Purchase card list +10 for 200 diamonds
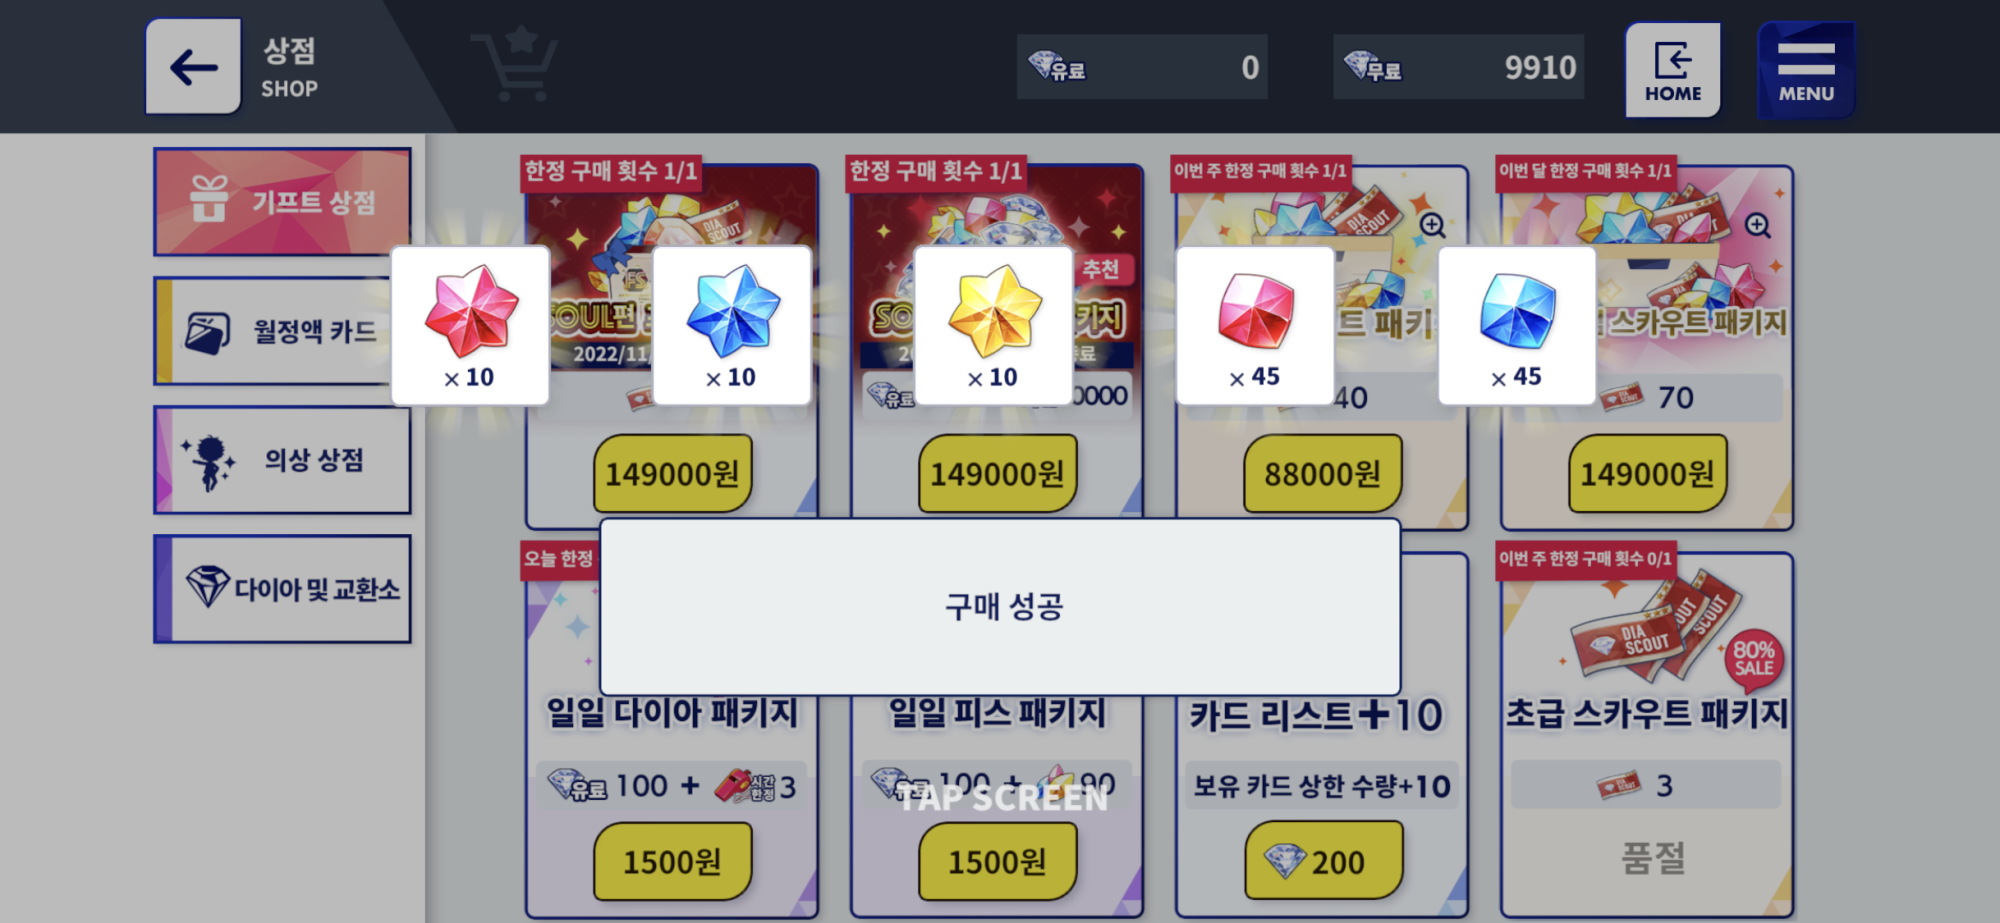2000x923 pixels. click(x=1323, y=861)
